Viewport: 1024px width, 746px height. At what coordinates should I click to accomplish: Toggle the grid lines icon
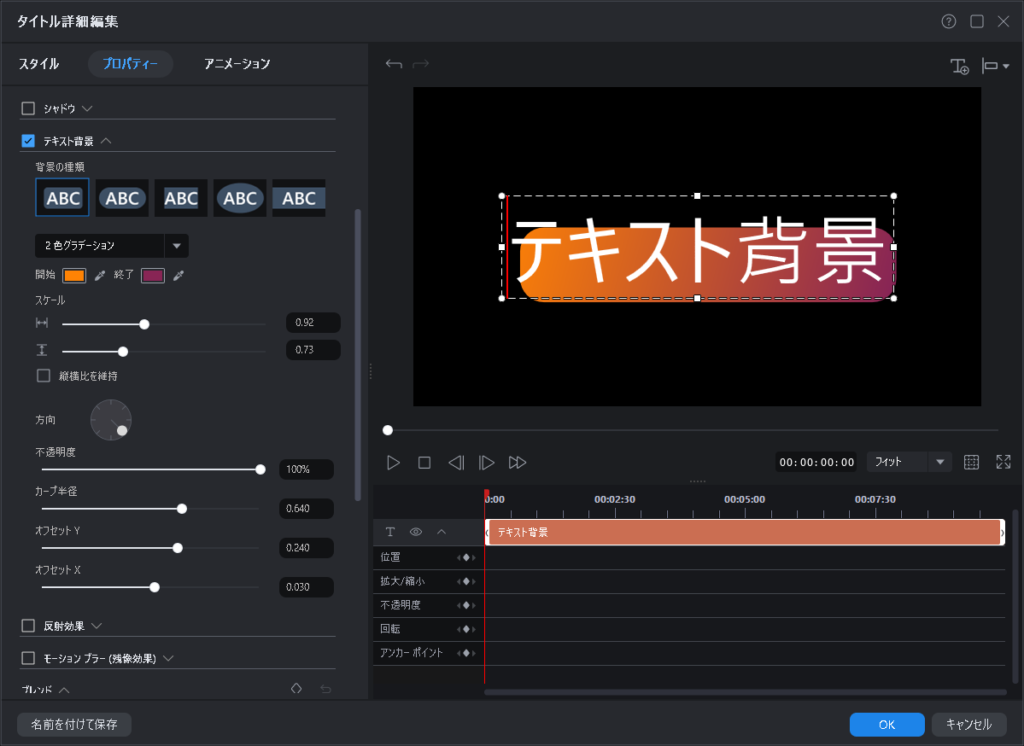[x=971, y=462]
